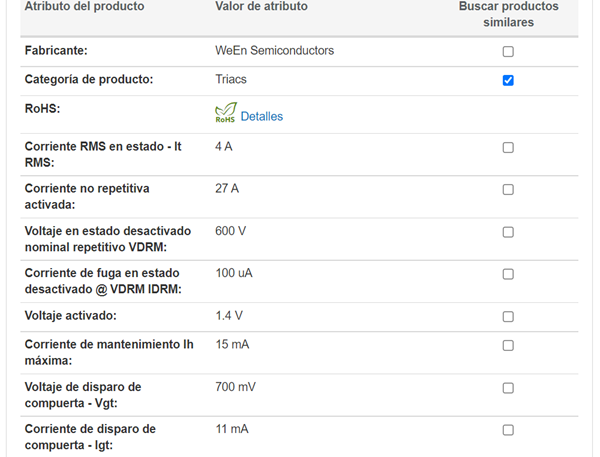
Task: Check the 700 mV gate trigger voltage checkbox
Action: 508,388
